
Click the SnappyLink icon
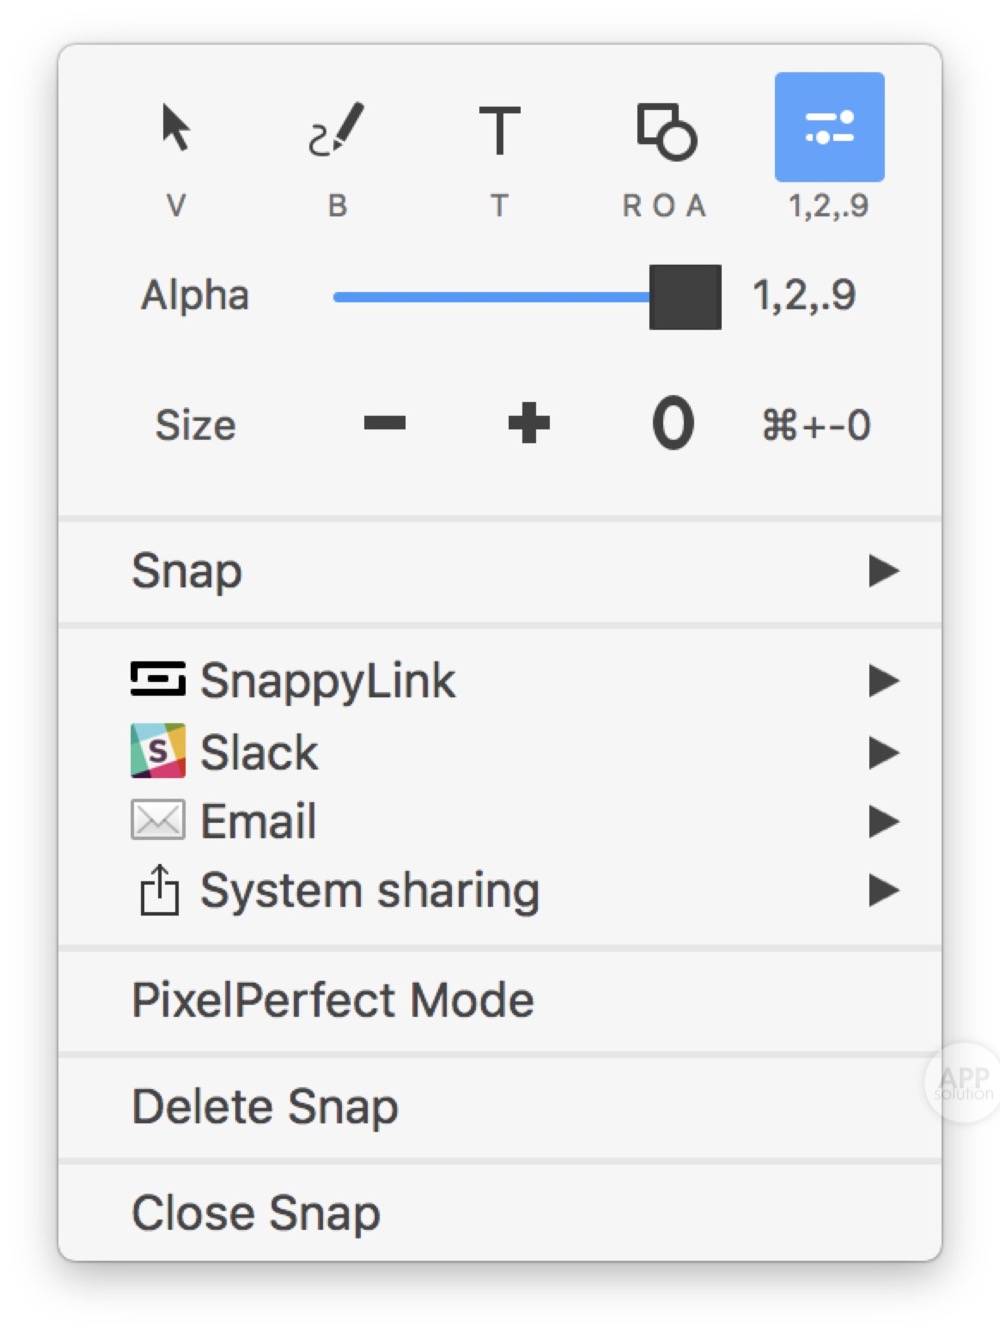pyautogui.click(x=158, y=680)
